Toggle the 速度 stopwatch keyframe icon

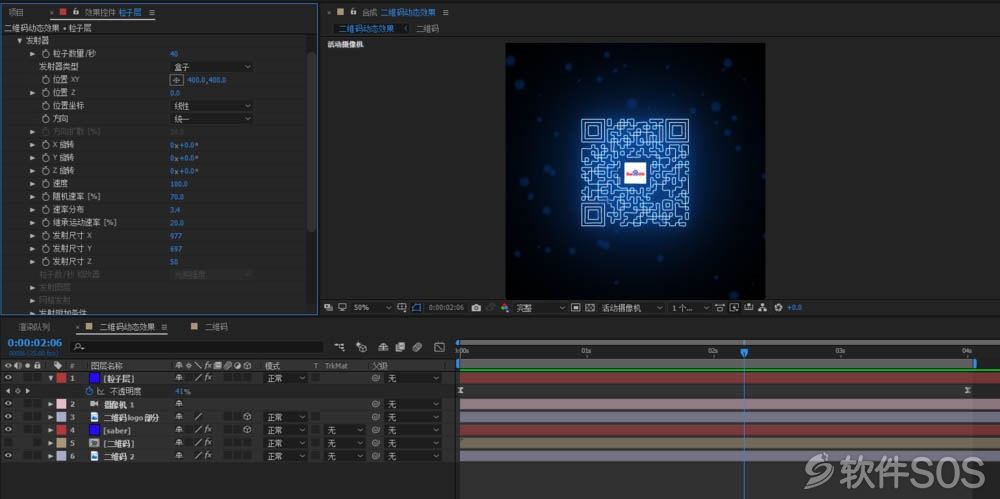click(x=46, y=184)
